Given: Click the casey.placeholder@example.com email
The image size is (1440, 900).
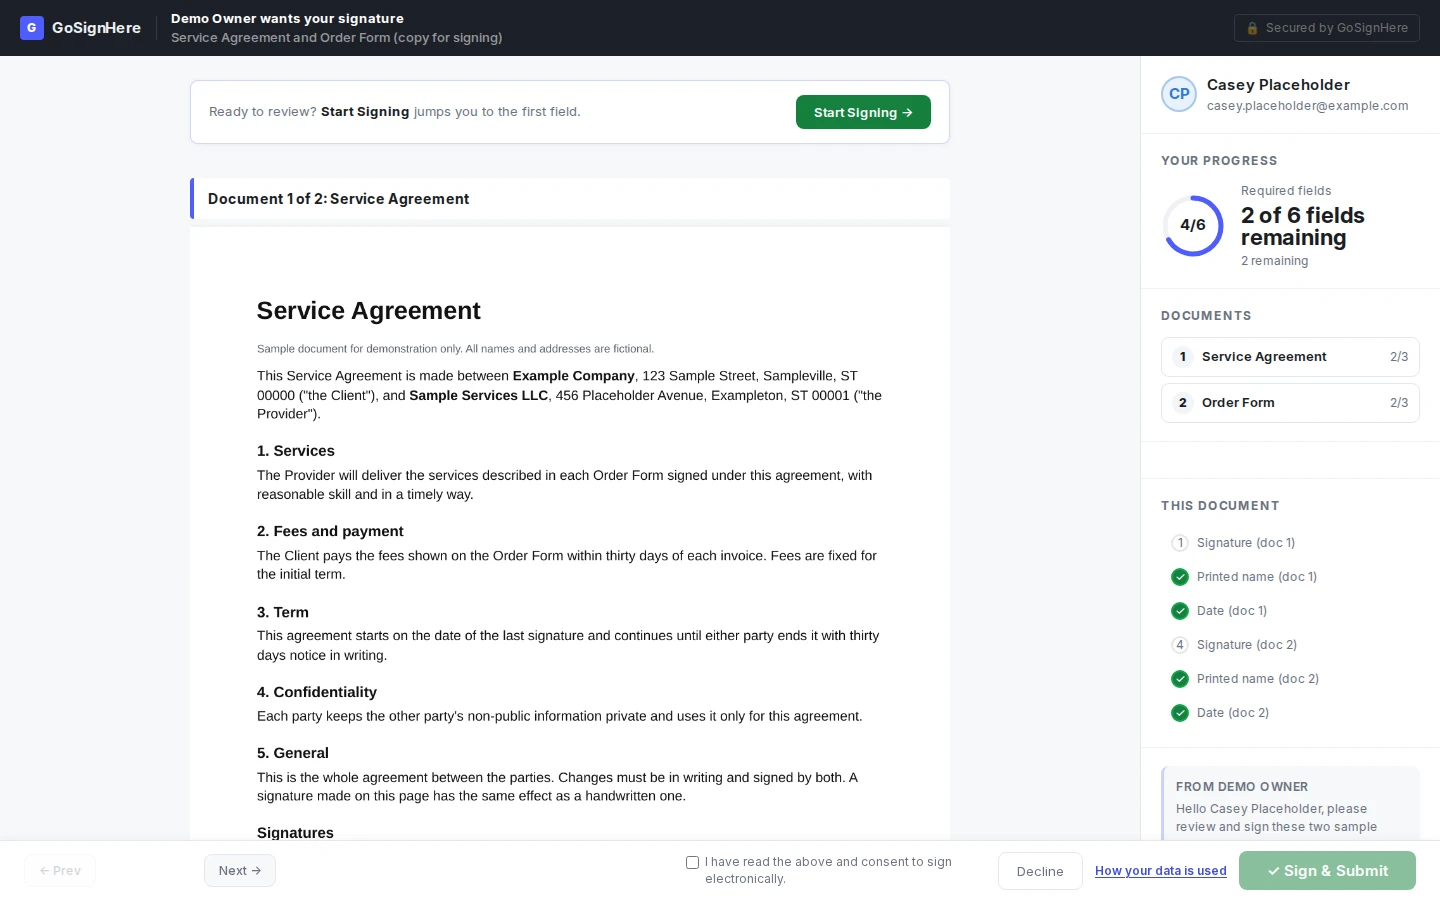Looking at the screenshot, I should 1308,106.
